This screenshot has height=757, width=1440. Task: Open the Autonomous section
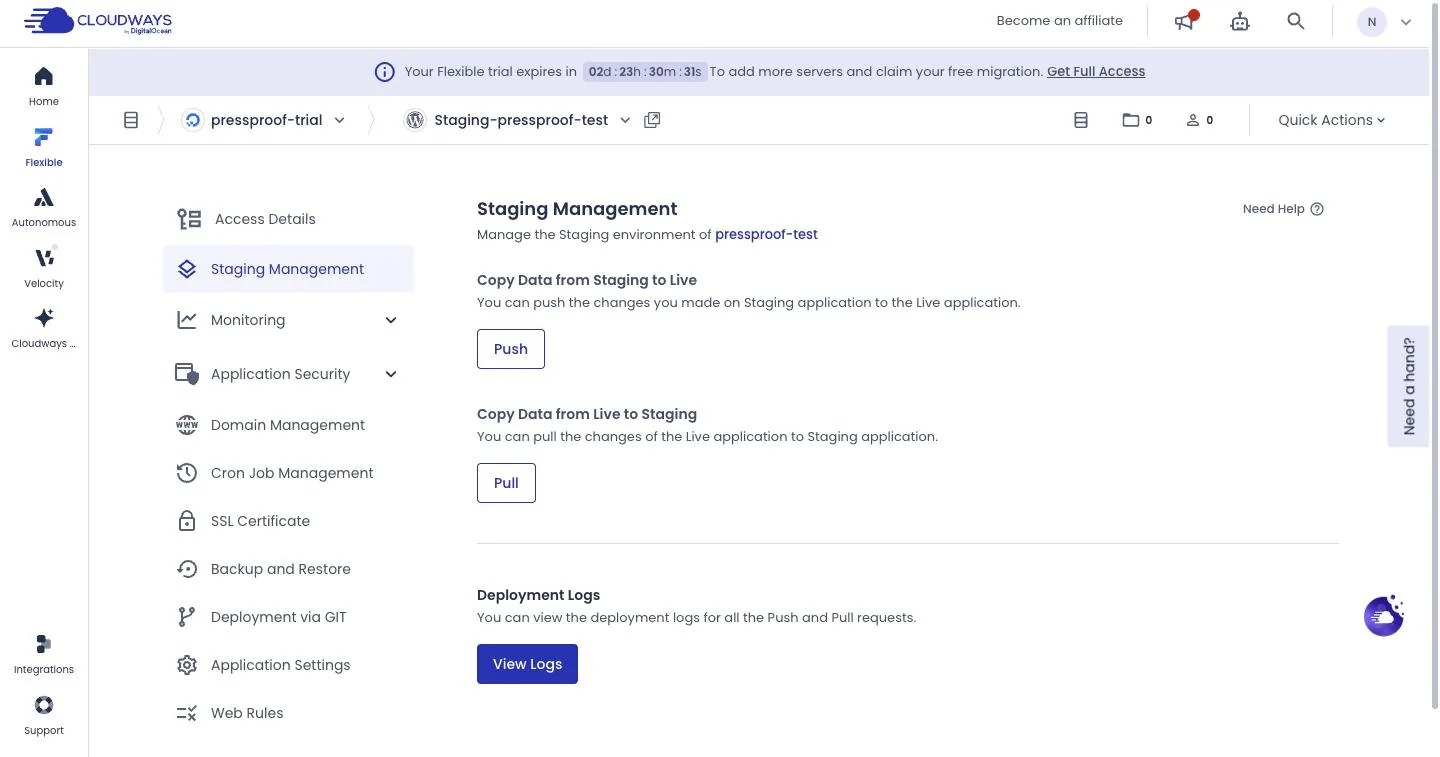click(x=44, y=208)
